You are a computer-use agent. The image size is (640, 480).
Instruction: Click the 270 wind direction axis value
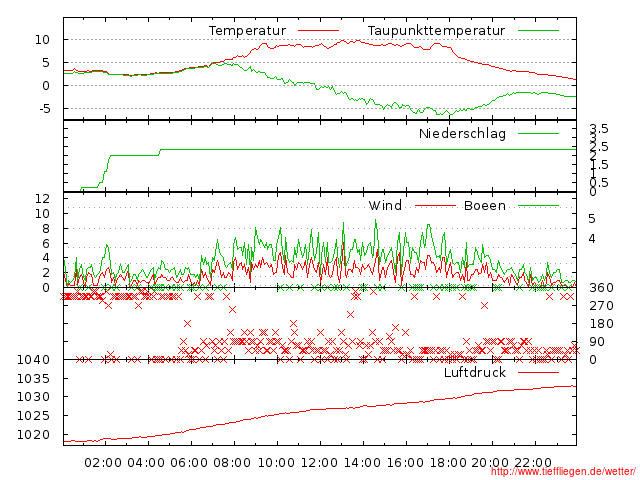pos(601,306)
